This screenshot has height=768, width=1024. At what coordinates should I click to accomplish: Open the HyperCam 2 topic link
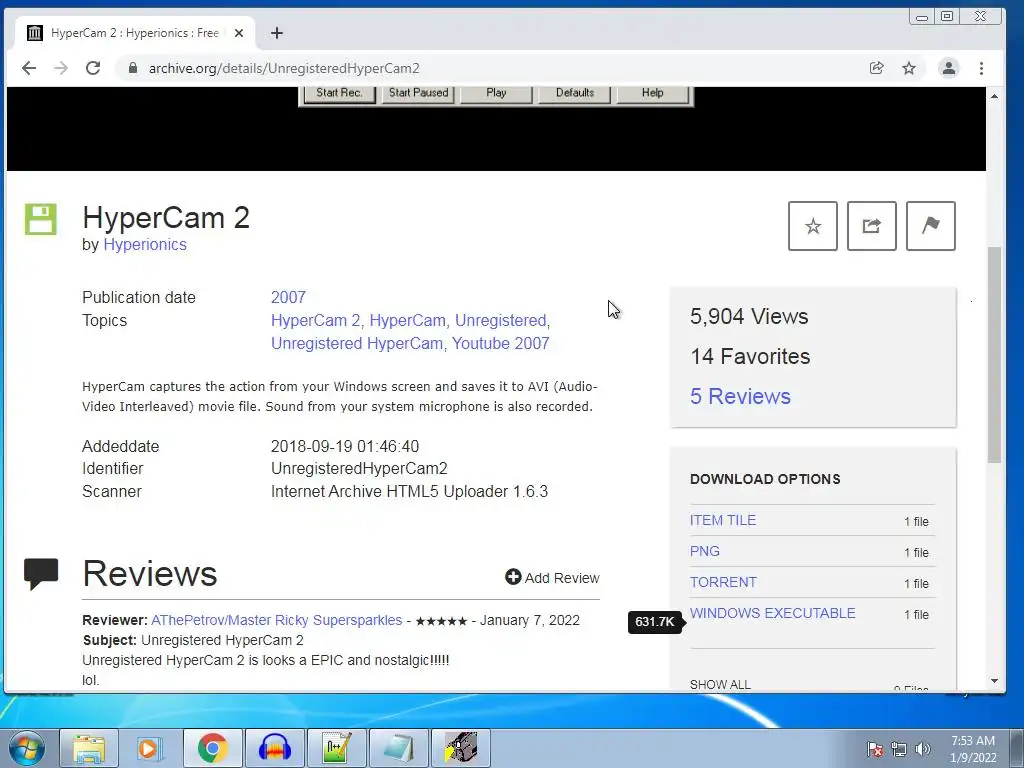[x=315, y=321]
